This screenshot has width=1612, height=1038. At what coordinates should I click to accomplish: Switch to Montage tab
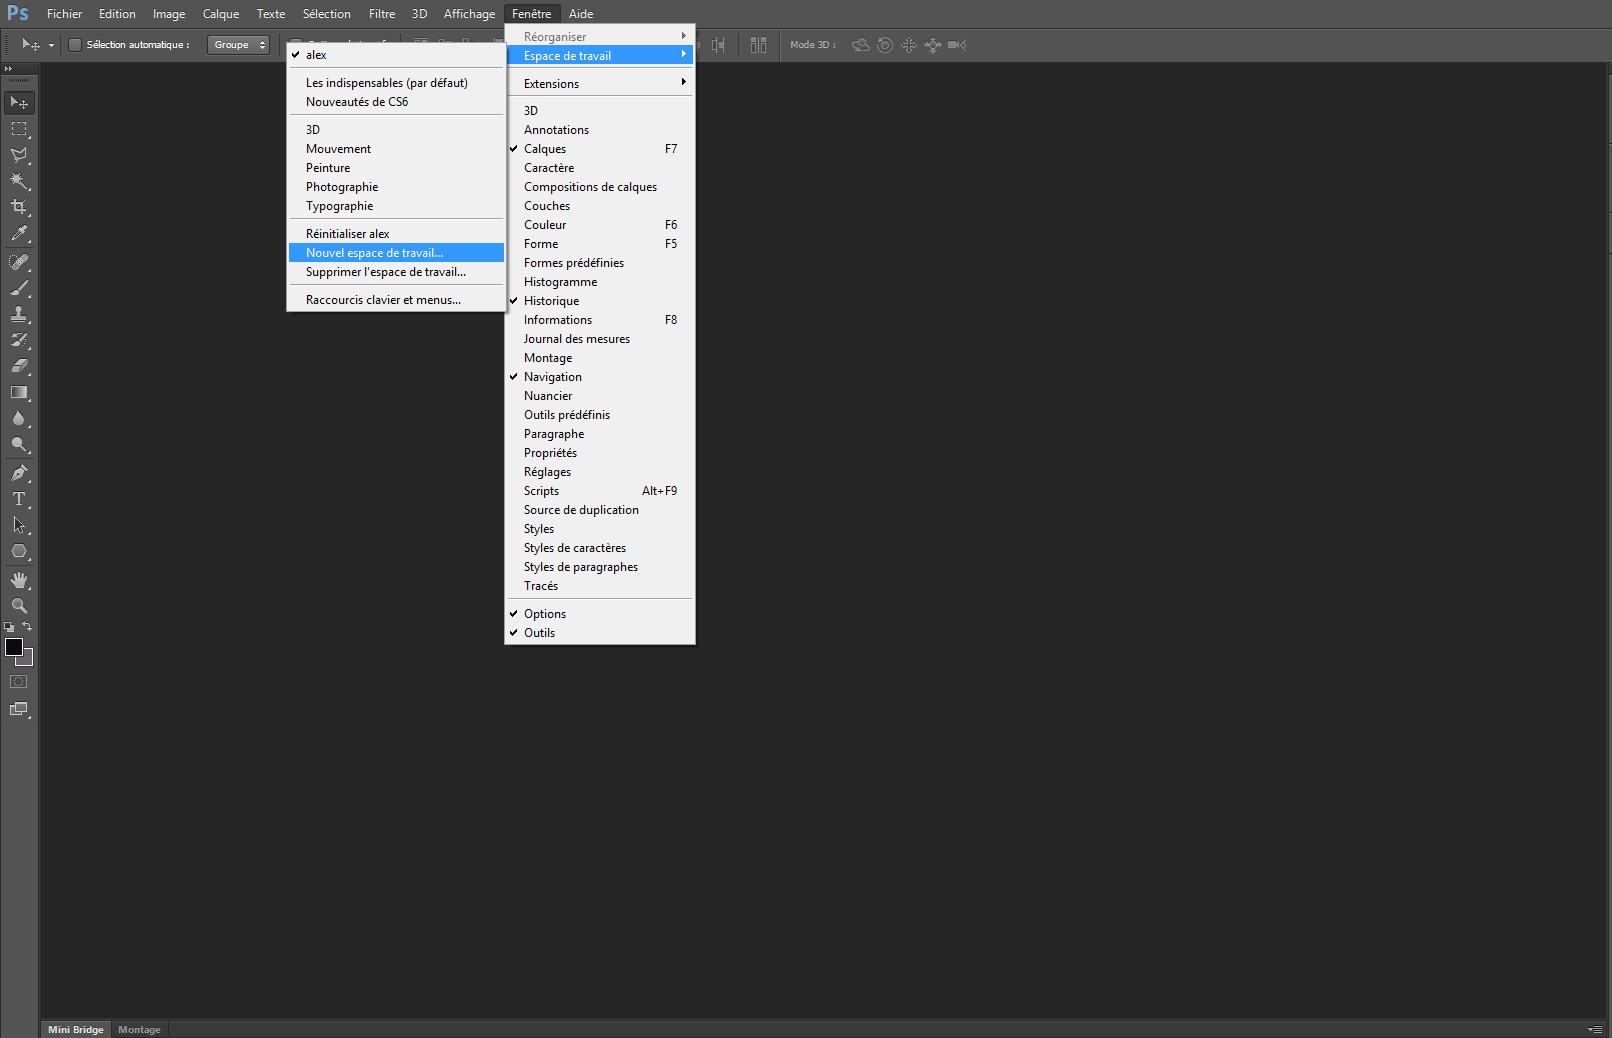click(139, 1030)
